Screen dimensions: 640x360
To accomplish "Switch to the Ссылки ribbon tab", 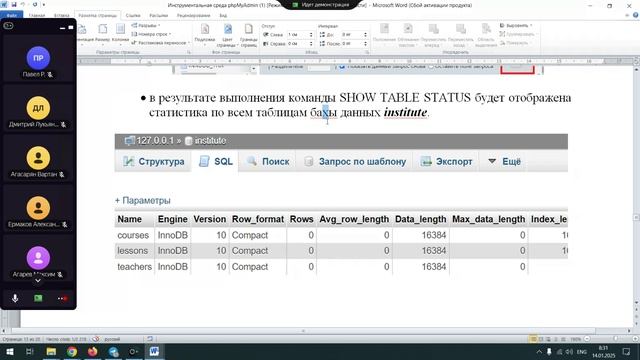I will pyautogui.click(x=133, y=16).
